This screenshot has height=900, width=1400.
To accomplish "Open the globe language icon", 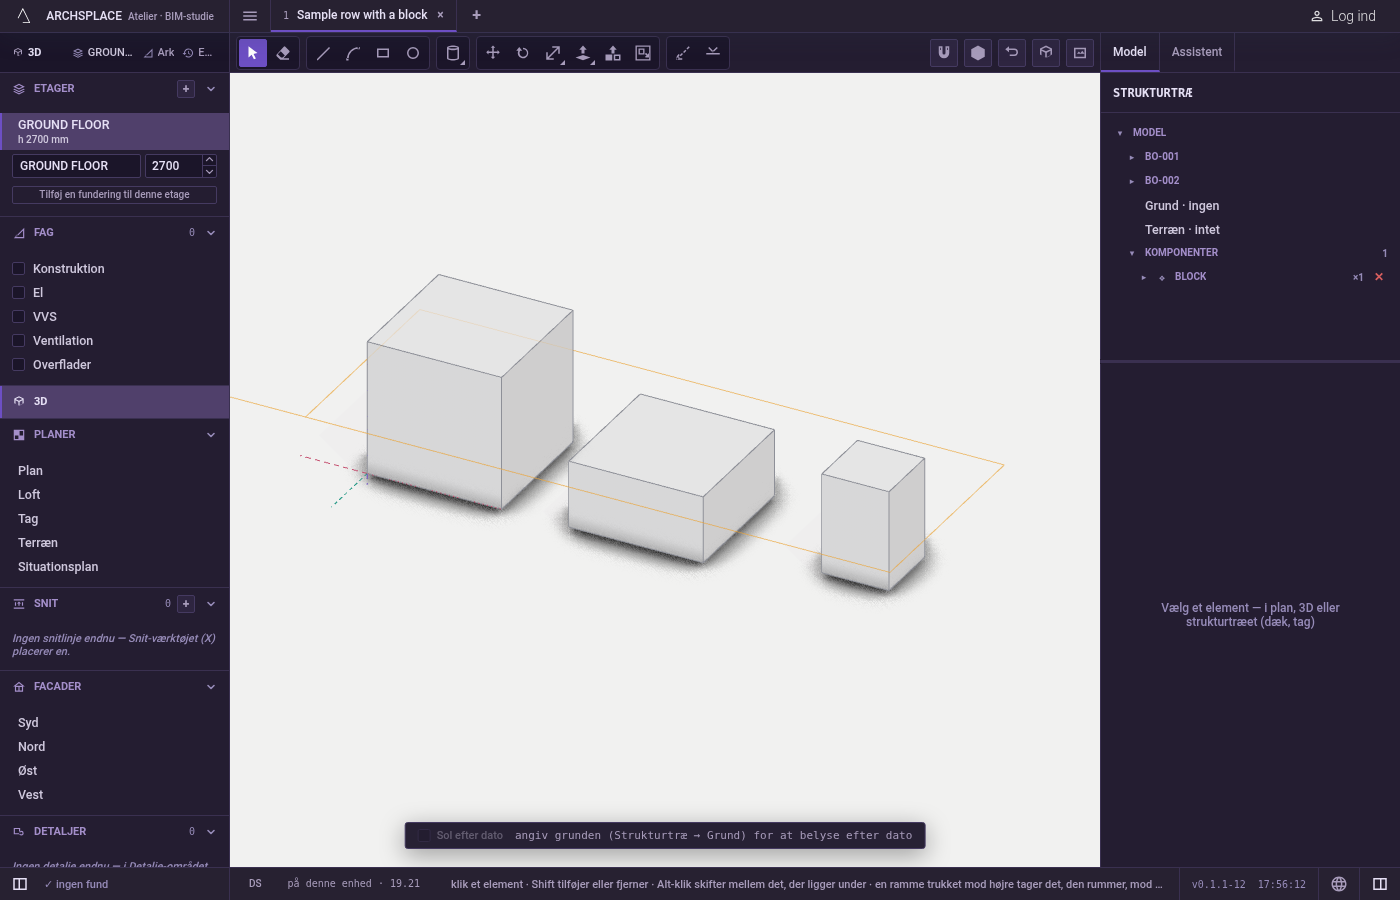I will 1339,884.
